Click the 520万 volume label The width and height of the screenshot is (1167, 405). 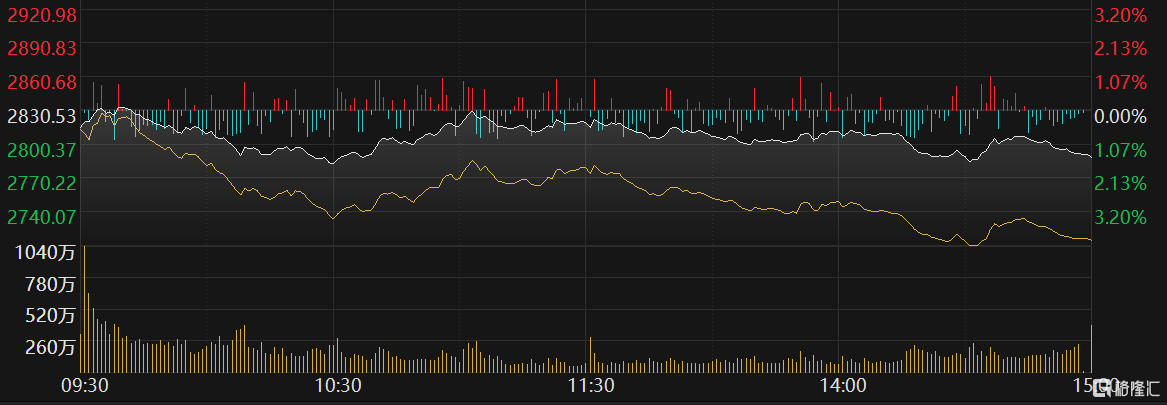50,316
